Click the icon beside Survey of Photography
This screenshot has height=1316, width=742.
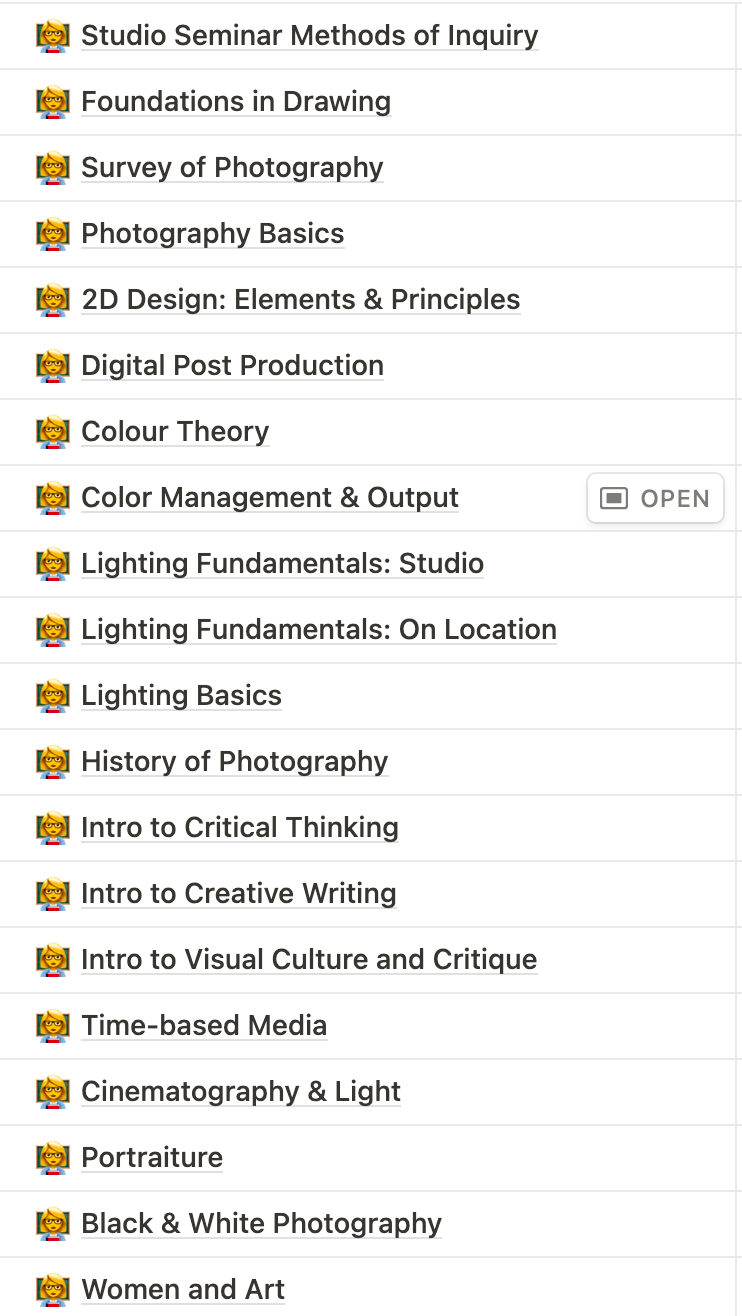pos(52,168)
